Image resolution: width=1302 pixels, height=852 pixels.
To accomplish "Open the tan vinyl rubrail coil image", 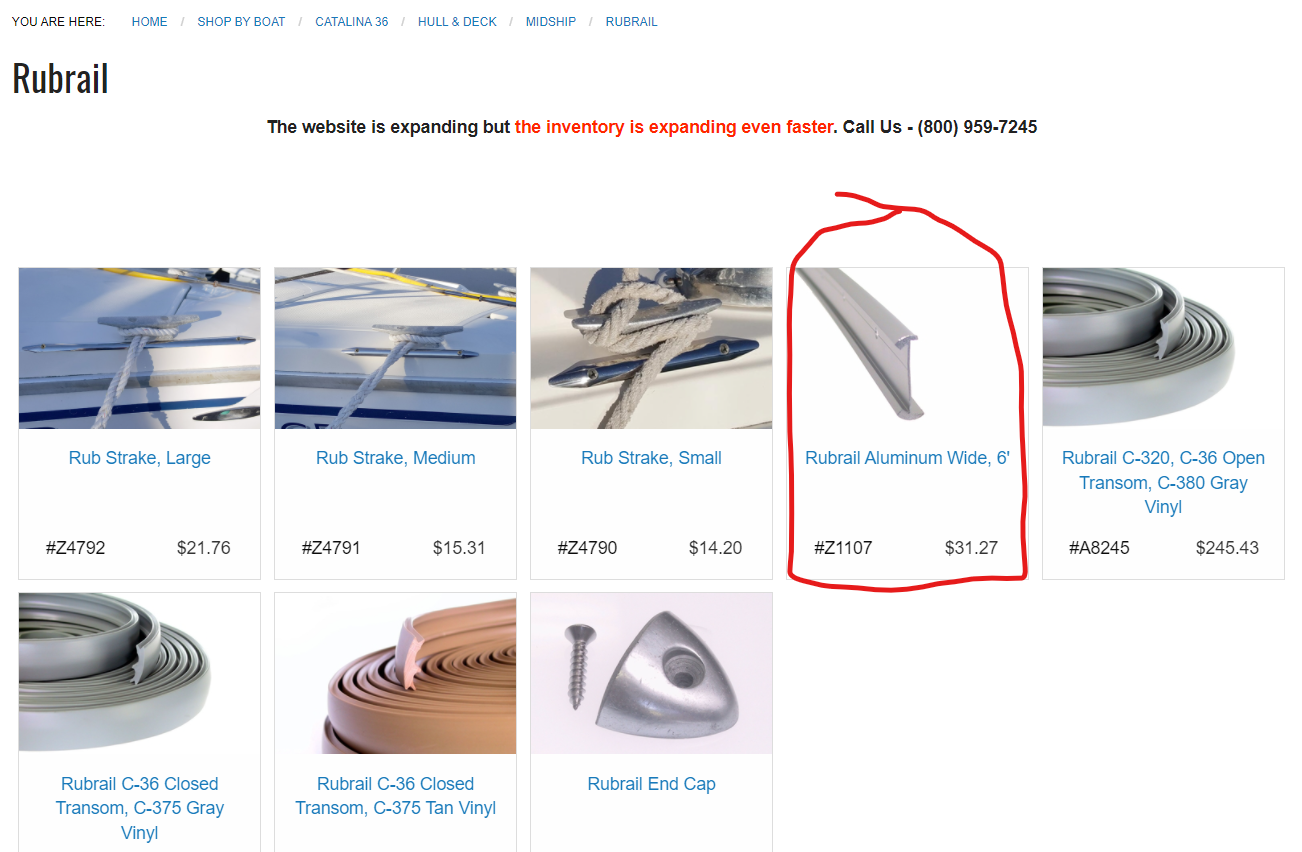I will click(396, 673).
